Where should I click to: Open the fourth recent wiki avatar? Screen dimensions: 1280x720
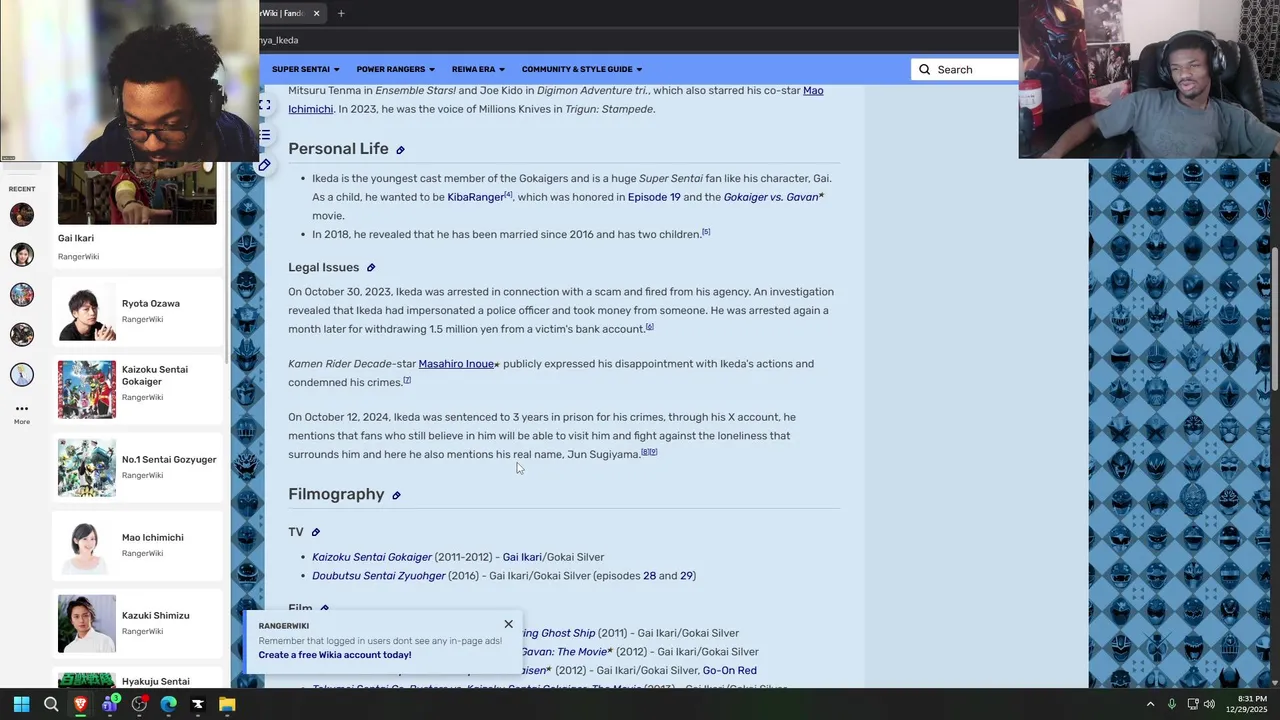coord(22,334)
